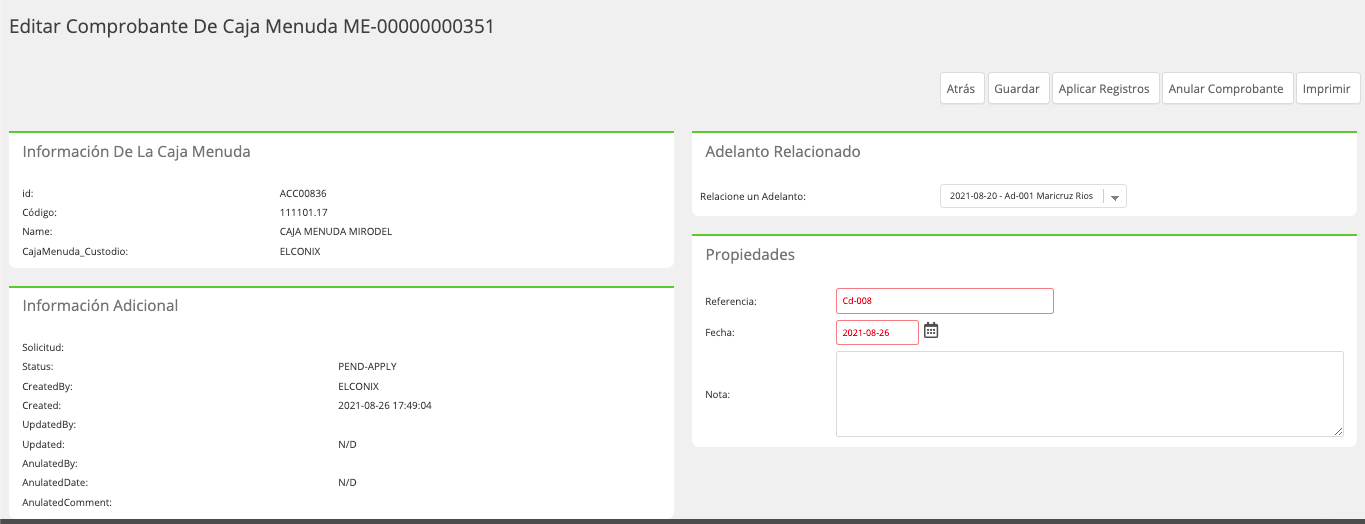Select the name CAJA MENUDA MIRODEL
Image resolution: width=1365 pixels, height=524 pixels.
click(336, 231)
